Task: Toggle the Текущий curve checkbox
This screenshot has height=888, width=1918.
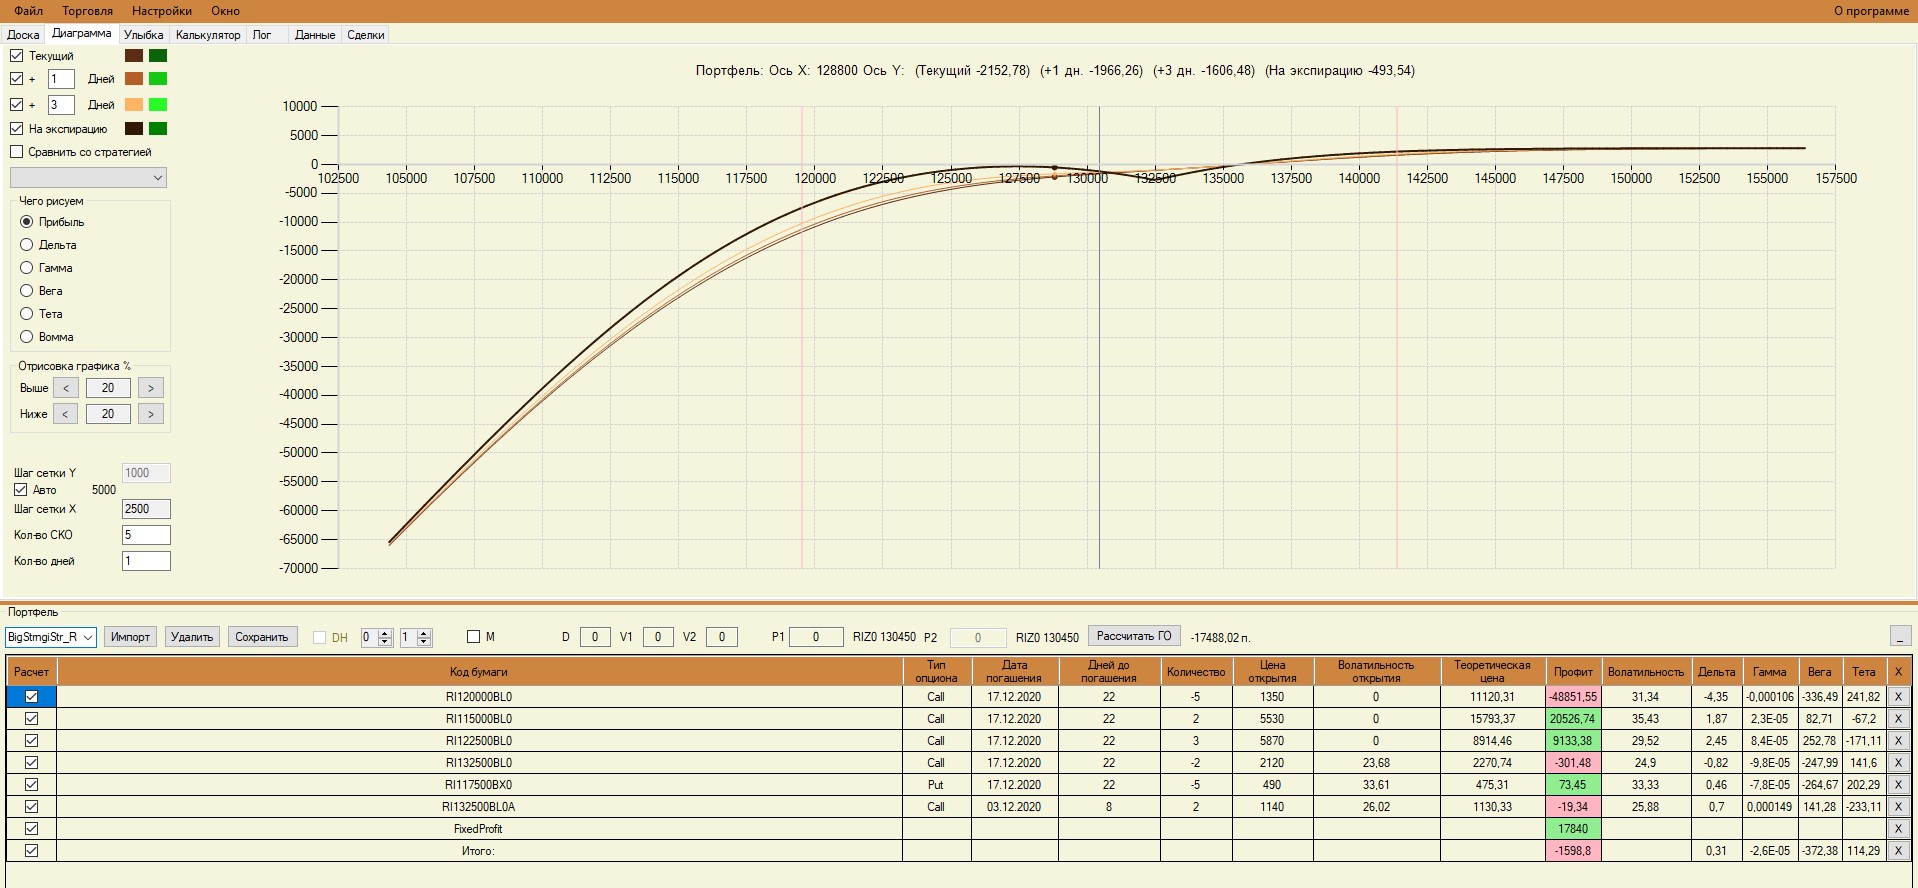Action: pyautogui.click(x=17, y=56)
